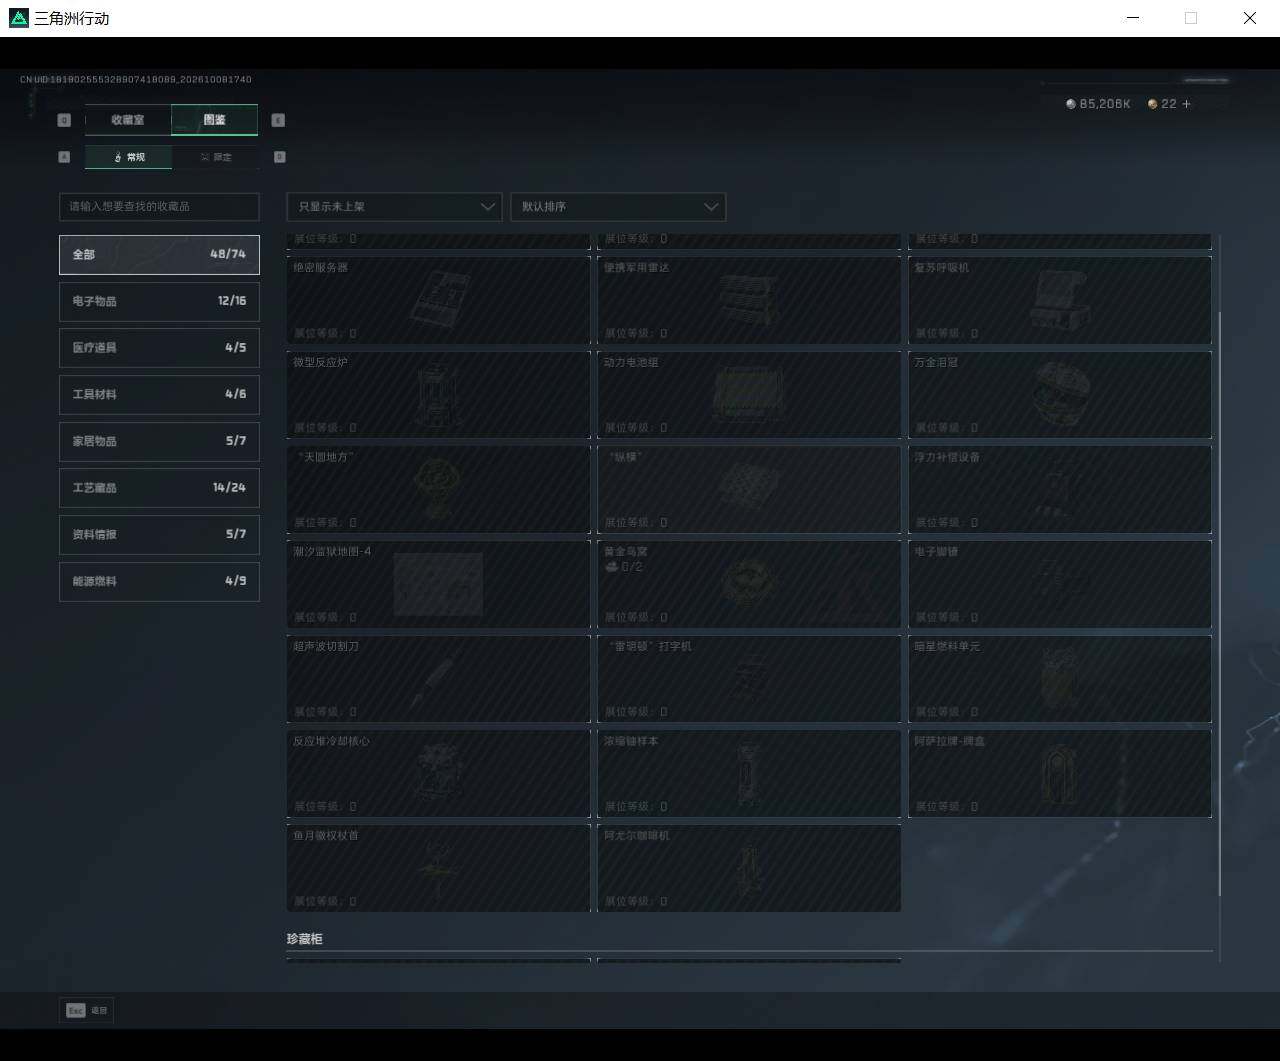1280x1061 pixels.
Task: Click the collectible search input field
Action: point(159,206)
